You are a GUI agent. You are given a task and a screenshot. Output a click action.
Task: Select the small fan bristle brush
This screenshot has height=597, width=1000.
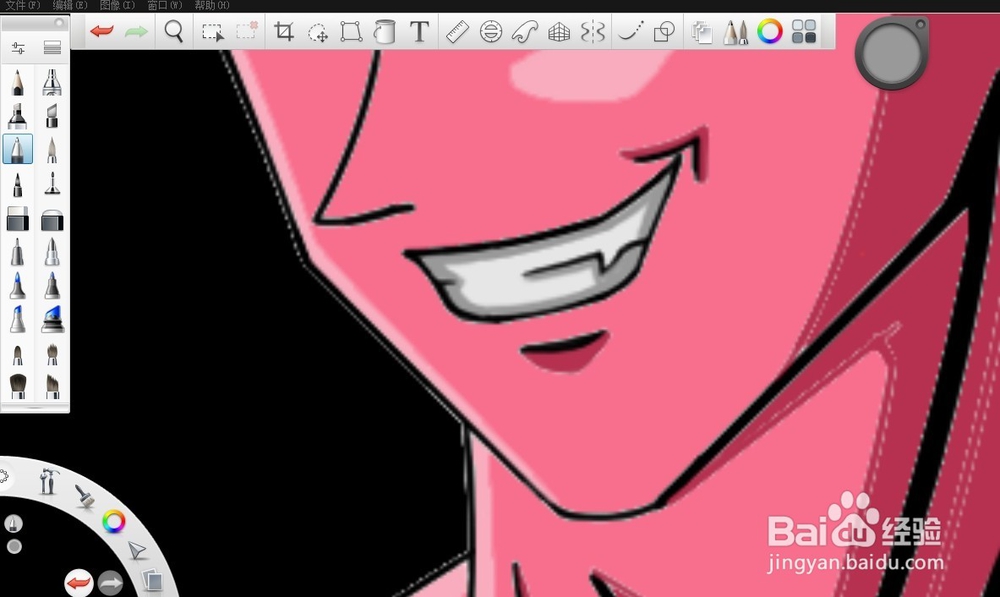coord(52,354)
